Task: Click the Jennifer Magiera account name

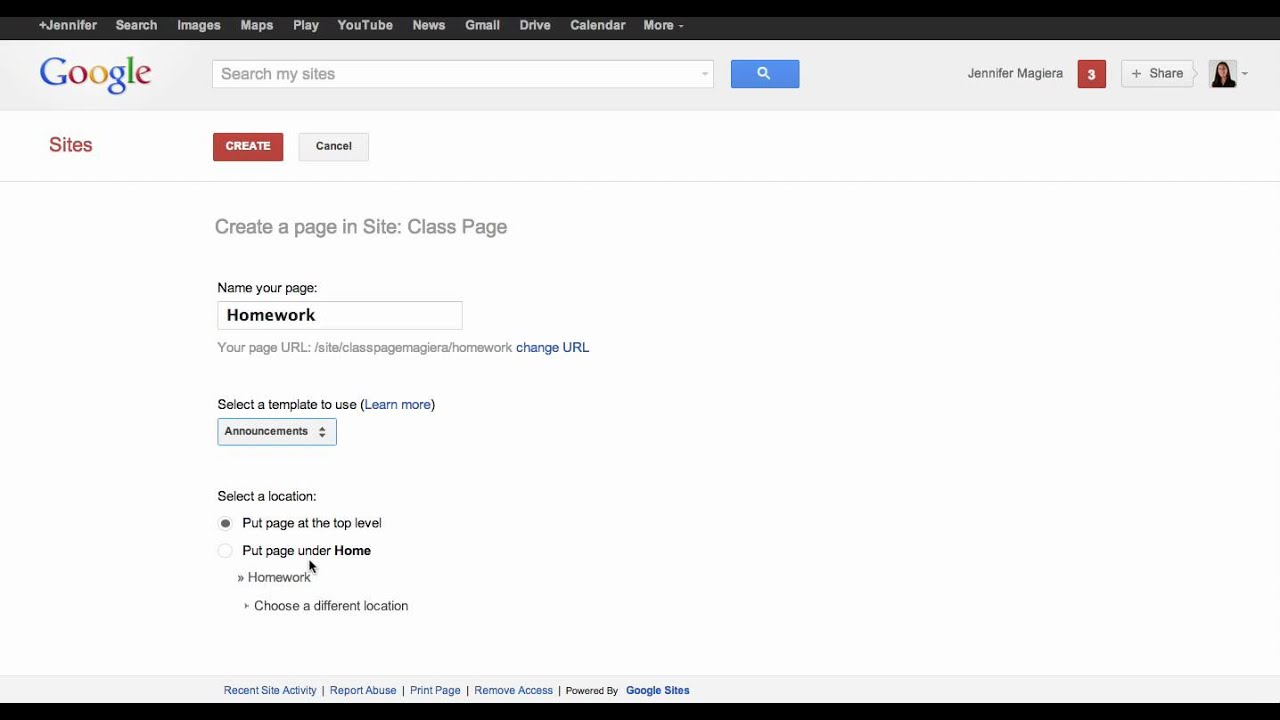Action: click(x=1015, y=74)
